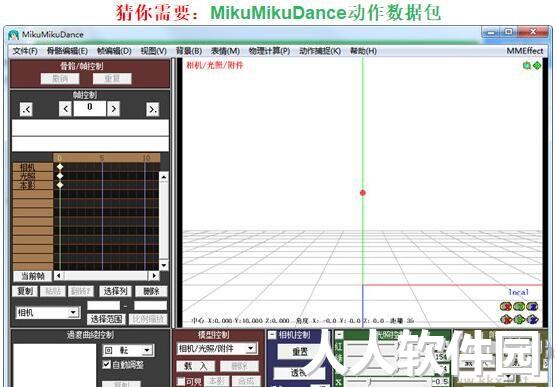Toggle the 自動调整 checkbox
This screenshot has height=387, width=556.
(x=106, y=364)
